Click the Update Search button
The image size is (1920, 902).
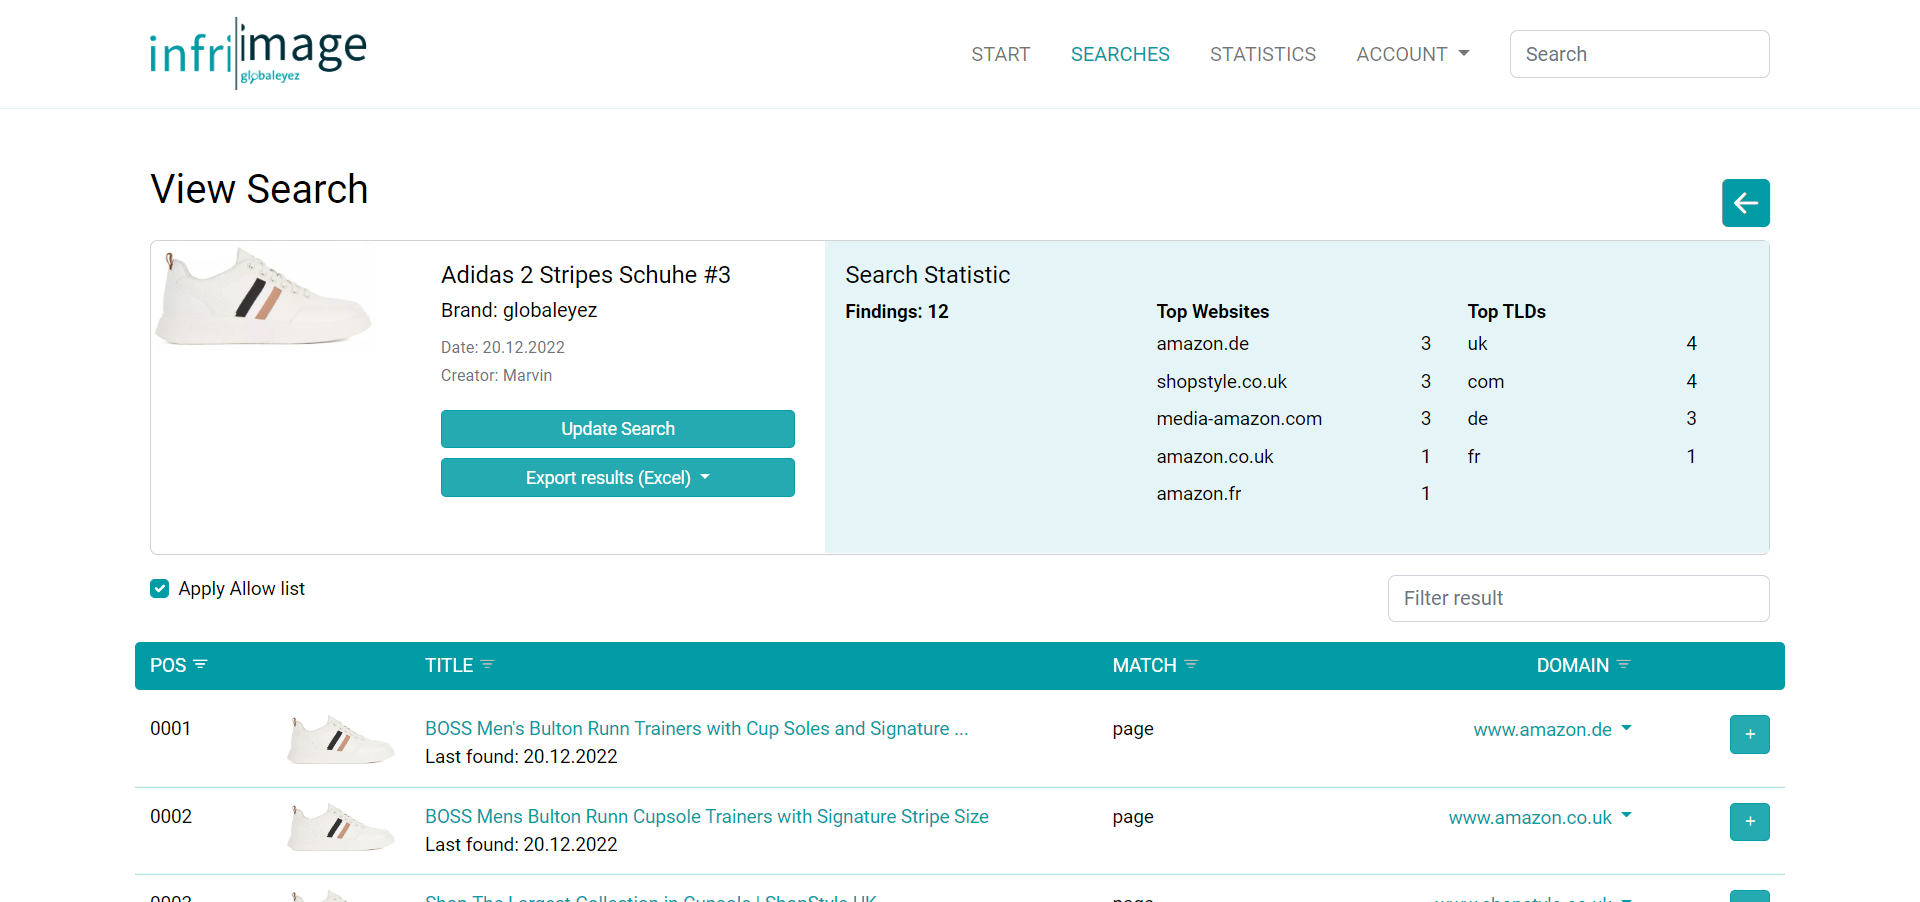coord(618,429)
